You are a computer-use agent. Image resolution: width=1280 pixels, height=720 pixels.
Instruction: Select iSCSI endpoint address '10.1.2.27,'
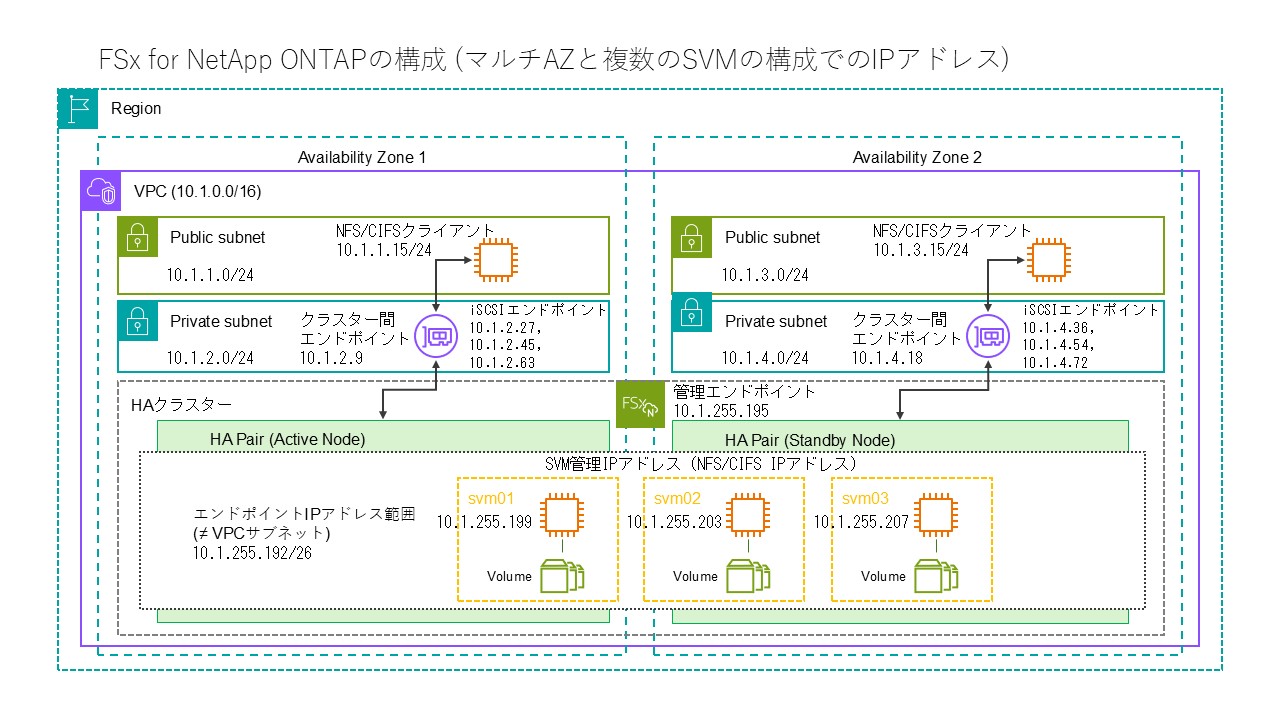coord(505,327)
